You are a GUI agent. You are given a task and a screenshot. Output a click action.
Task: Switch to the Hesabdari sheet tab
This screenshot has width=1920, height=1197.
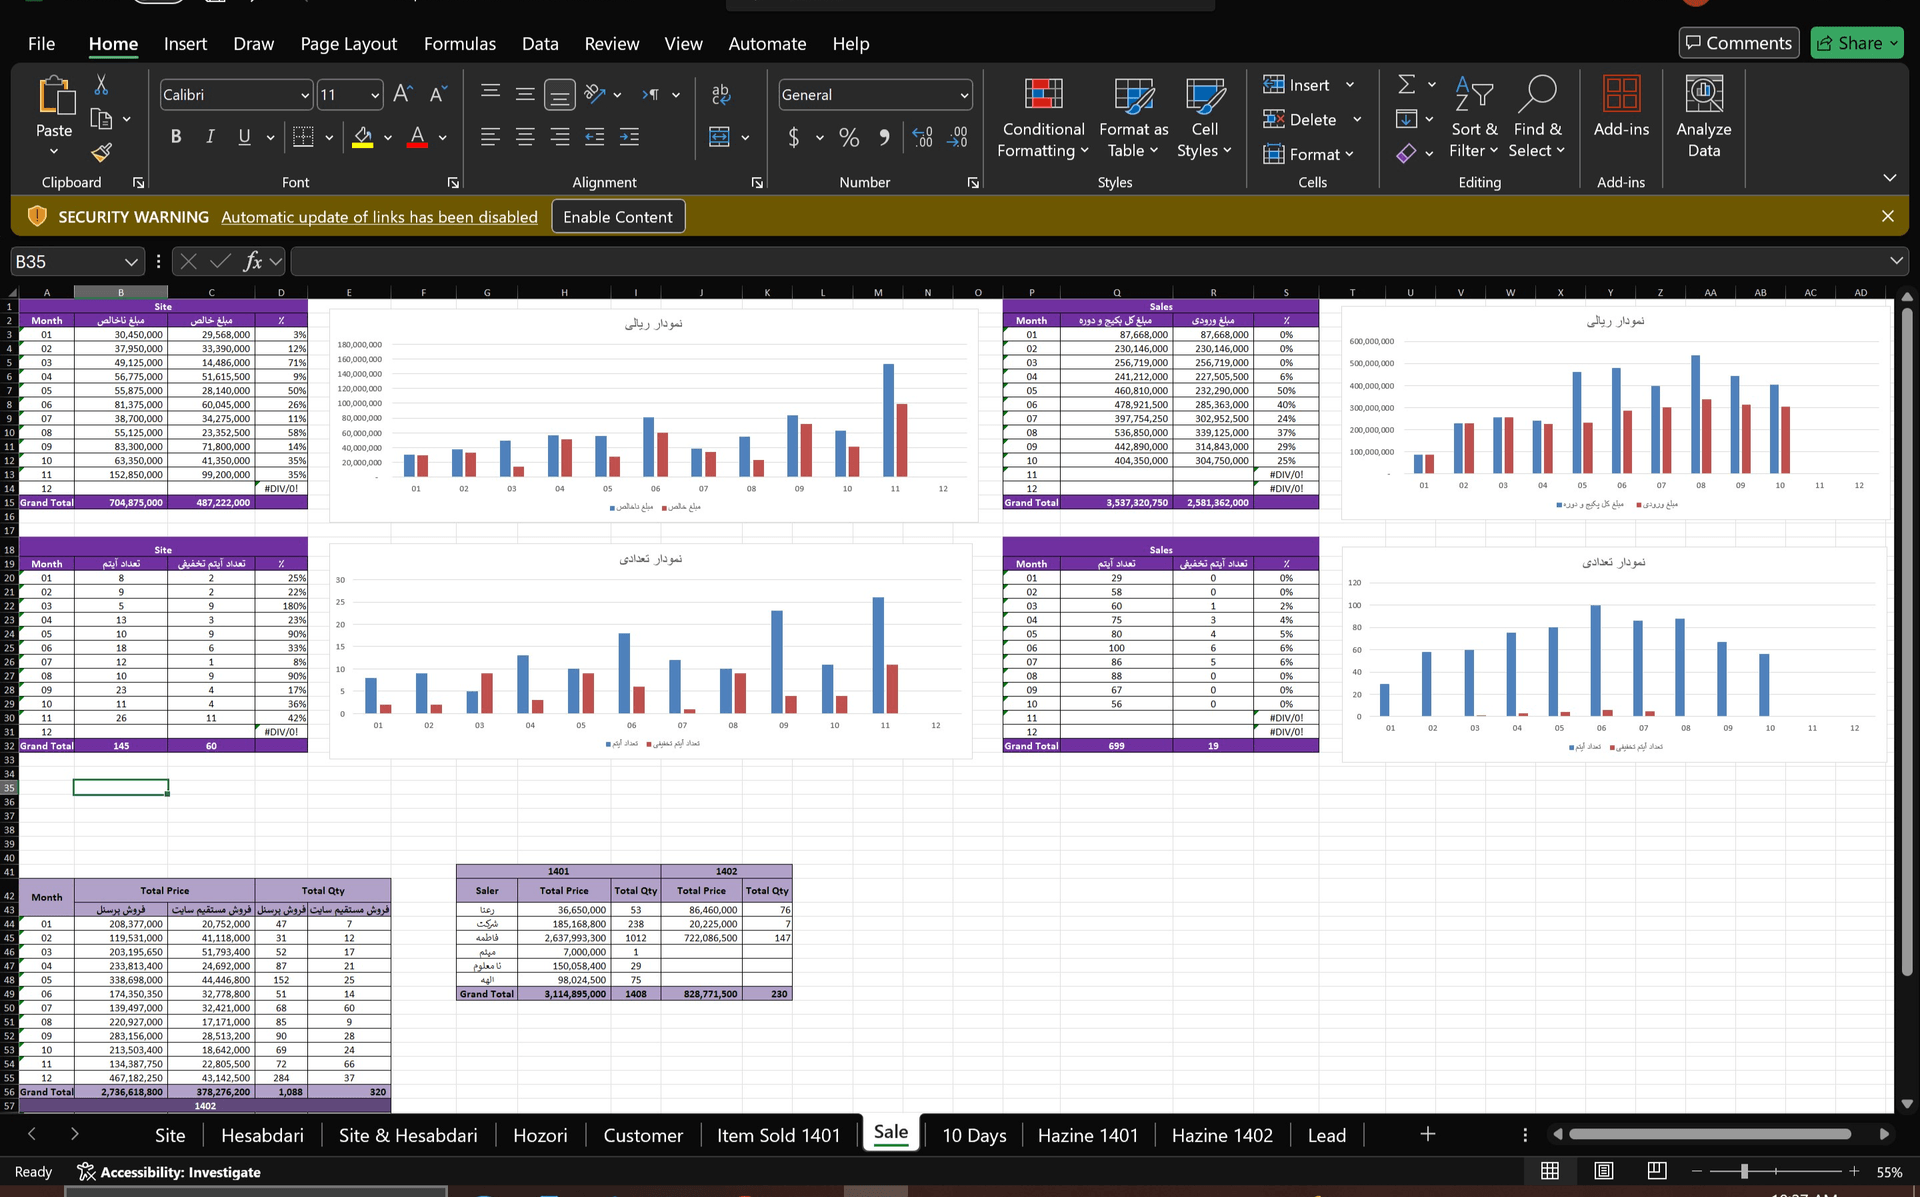pyautogui.click(x=262, y=1135)
